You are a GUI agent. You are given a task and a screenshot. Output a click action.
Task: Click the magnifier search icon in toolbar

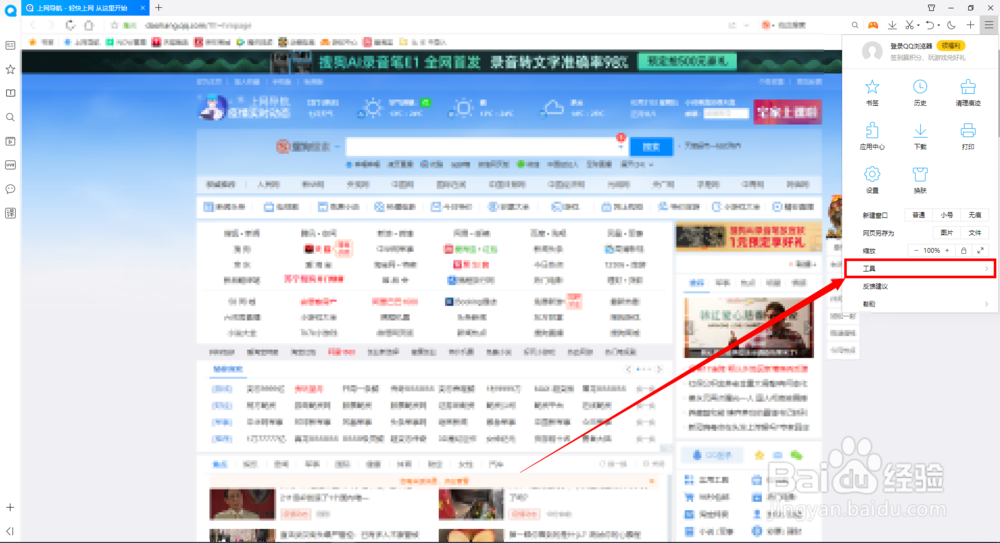[x=855, y=25]
